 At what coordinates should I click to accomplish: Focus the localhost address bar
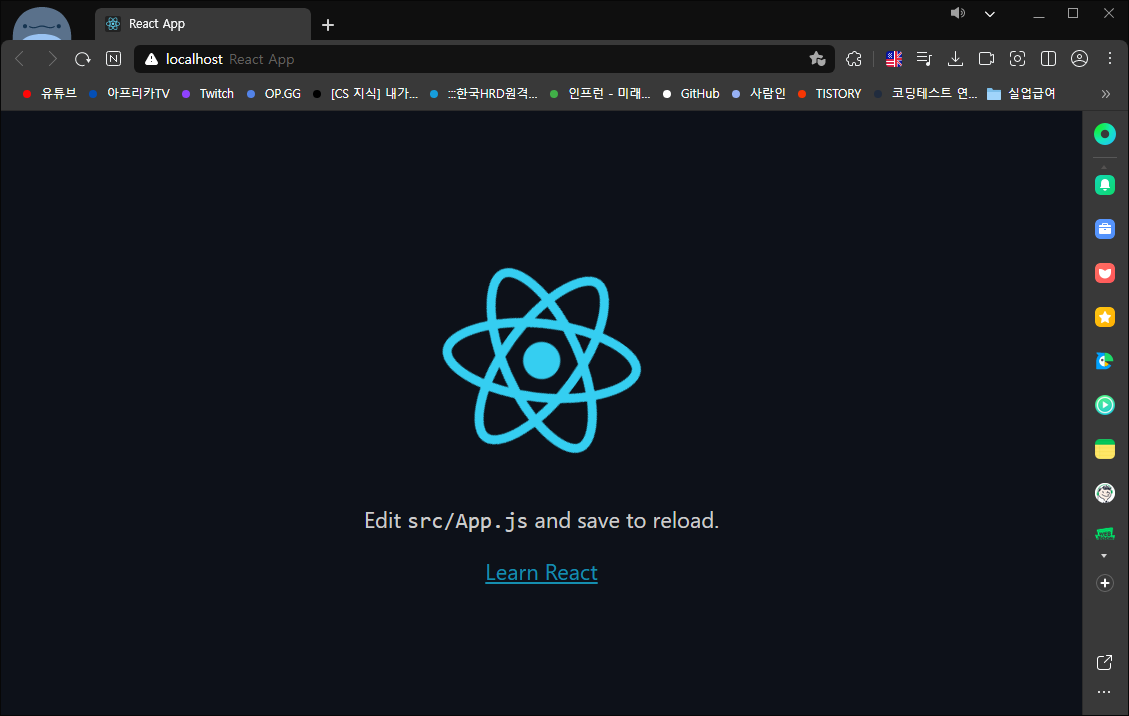(484, 59)
